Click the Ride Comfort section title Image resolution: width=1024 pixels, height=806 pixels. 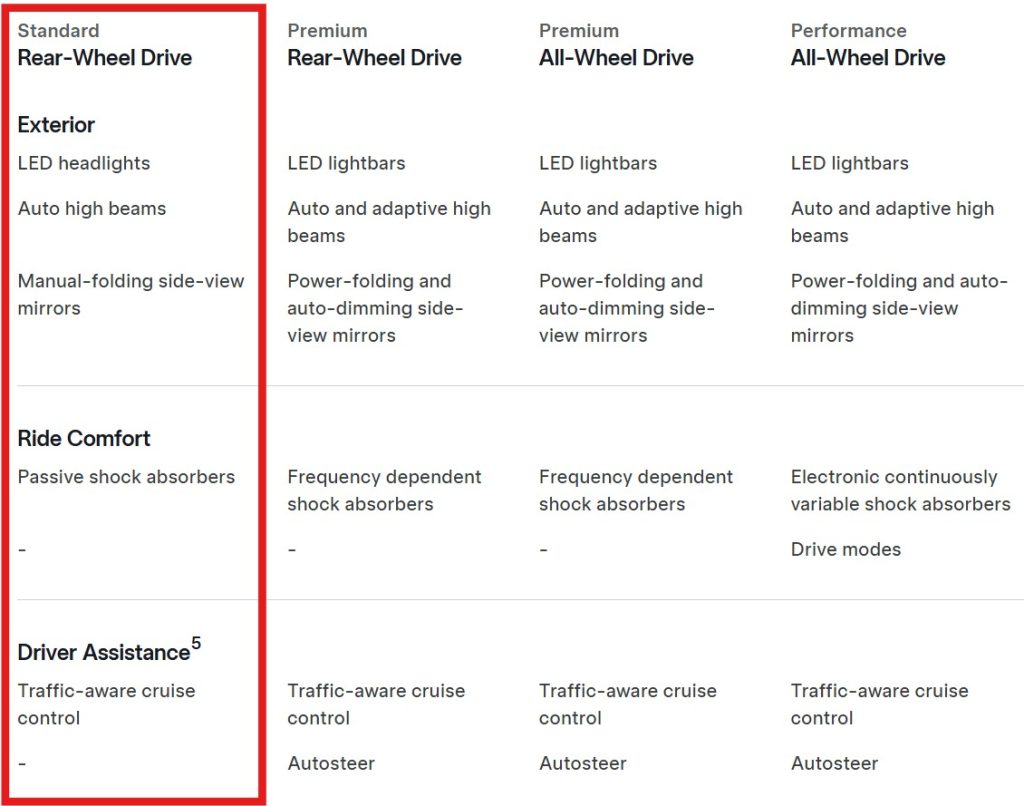pos(84,438)
